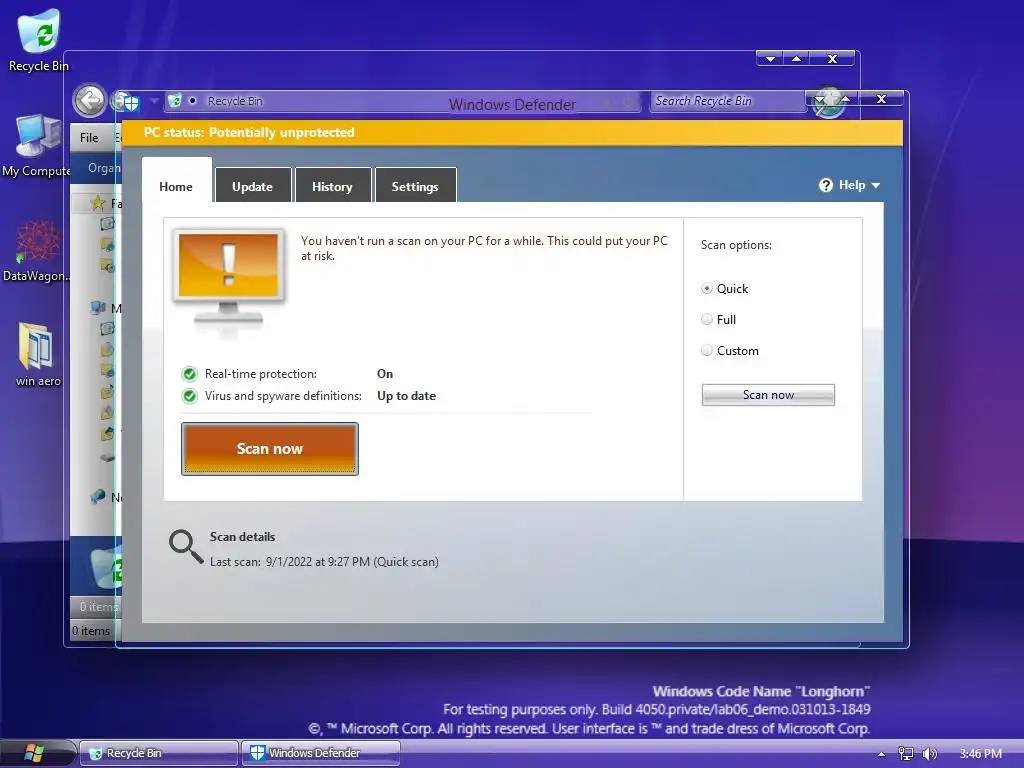Screen dimensions: 1024x768
Task: Click the Help link text
Action: click(x=852, y=185)
